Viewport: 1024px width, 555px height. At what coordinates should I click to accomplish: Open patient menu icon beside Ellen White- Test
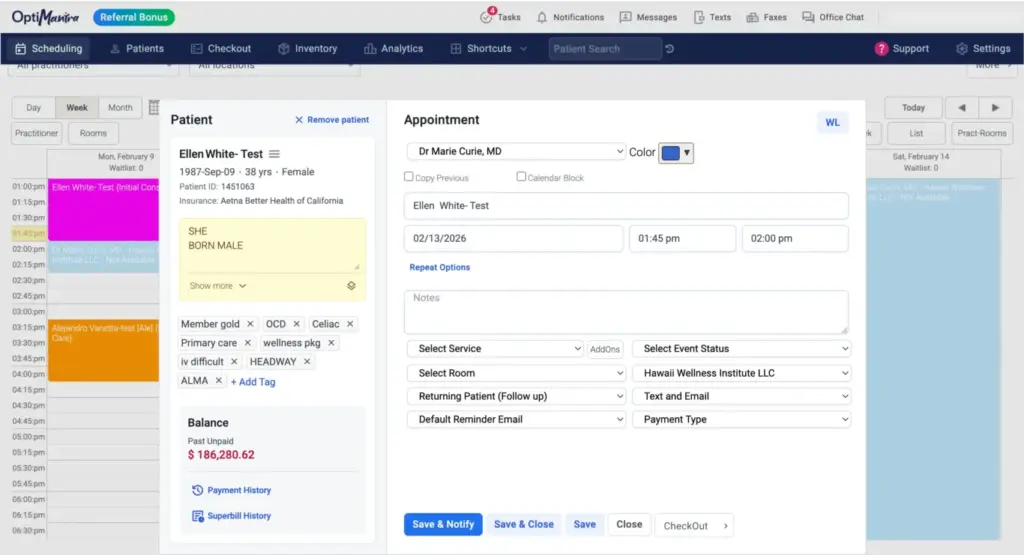coord(274,154)
